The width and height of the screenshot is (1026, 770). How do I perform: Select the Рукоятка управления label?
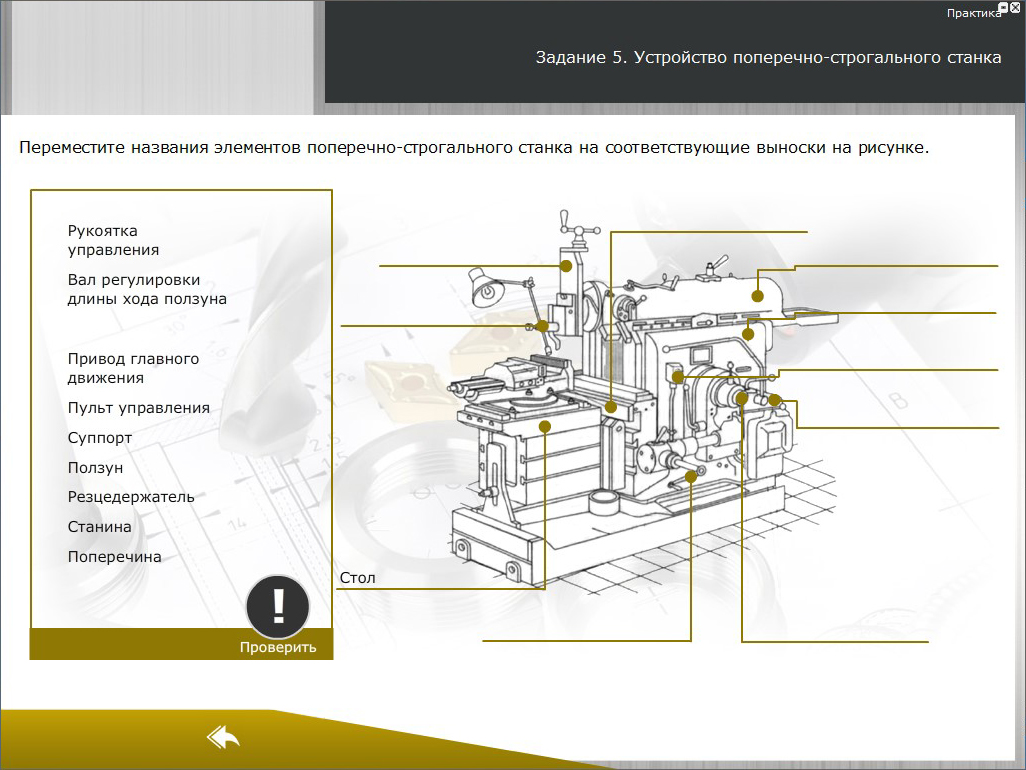113,241
